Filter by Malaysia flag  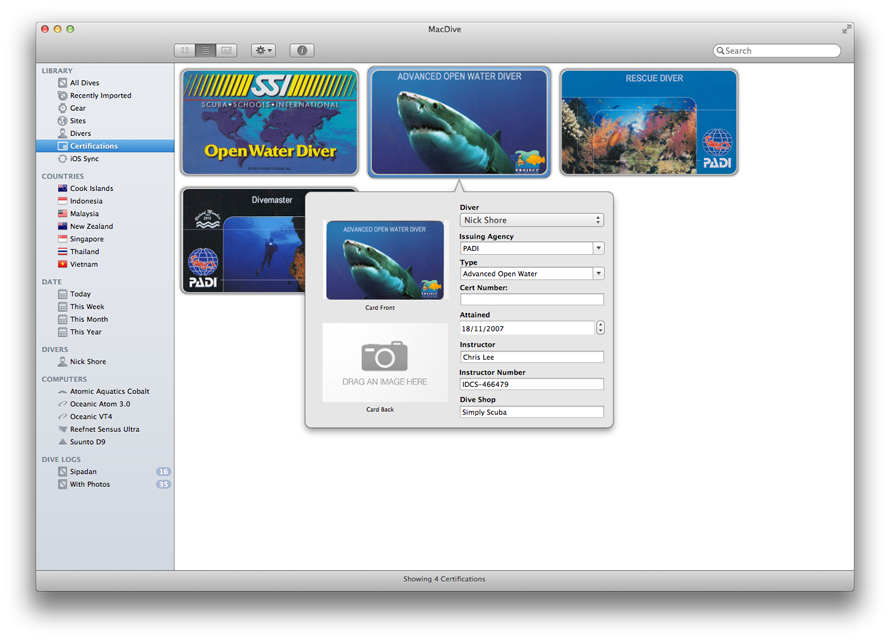click(x=62, y=214)
